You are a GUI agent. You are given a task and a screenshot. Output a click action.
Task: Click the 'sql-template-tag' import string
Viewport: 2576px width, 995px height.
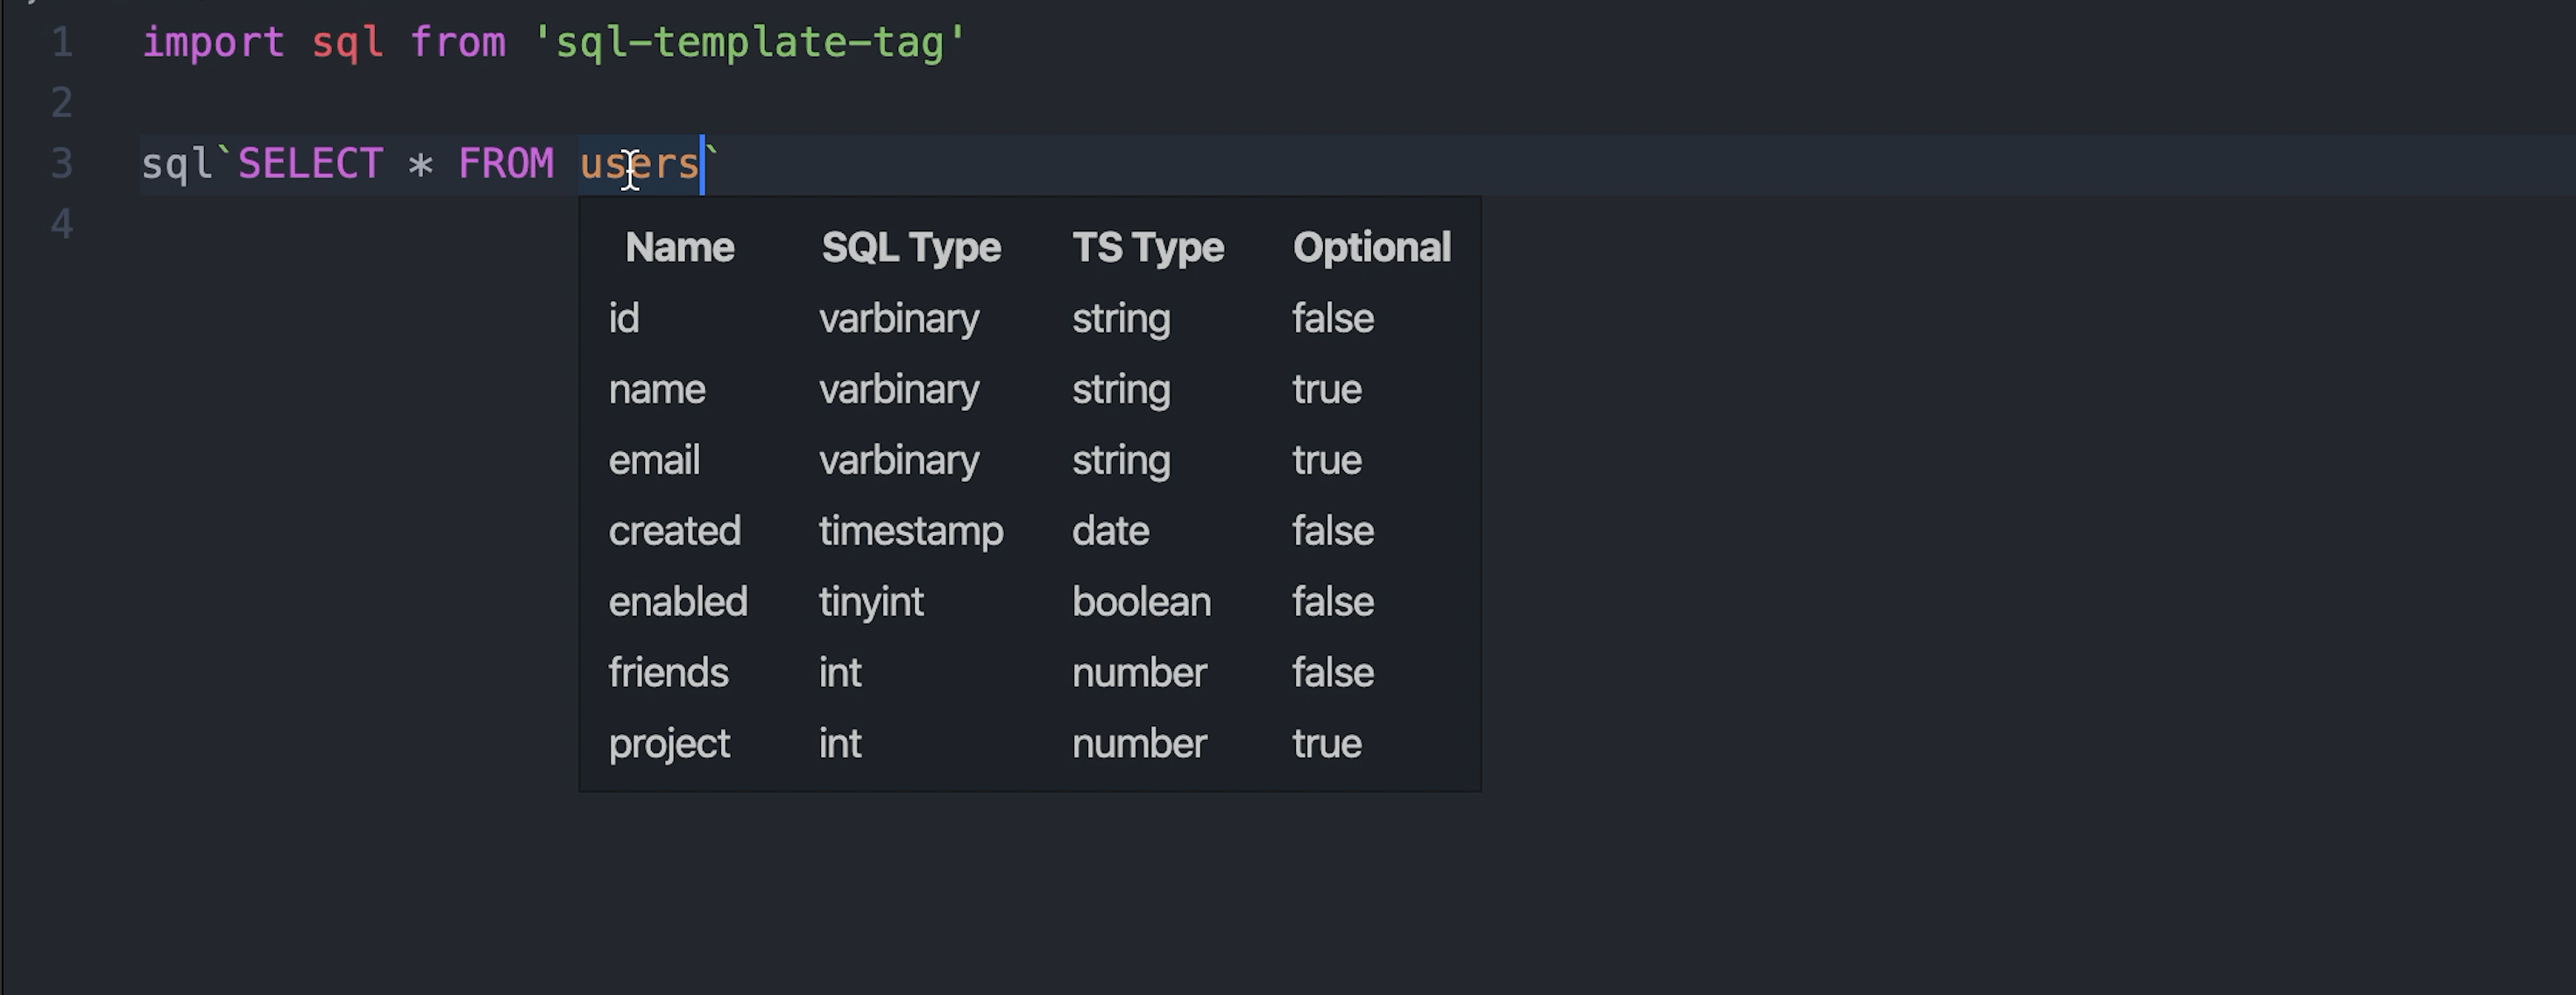pyautogui.click(x=750, y=42)
